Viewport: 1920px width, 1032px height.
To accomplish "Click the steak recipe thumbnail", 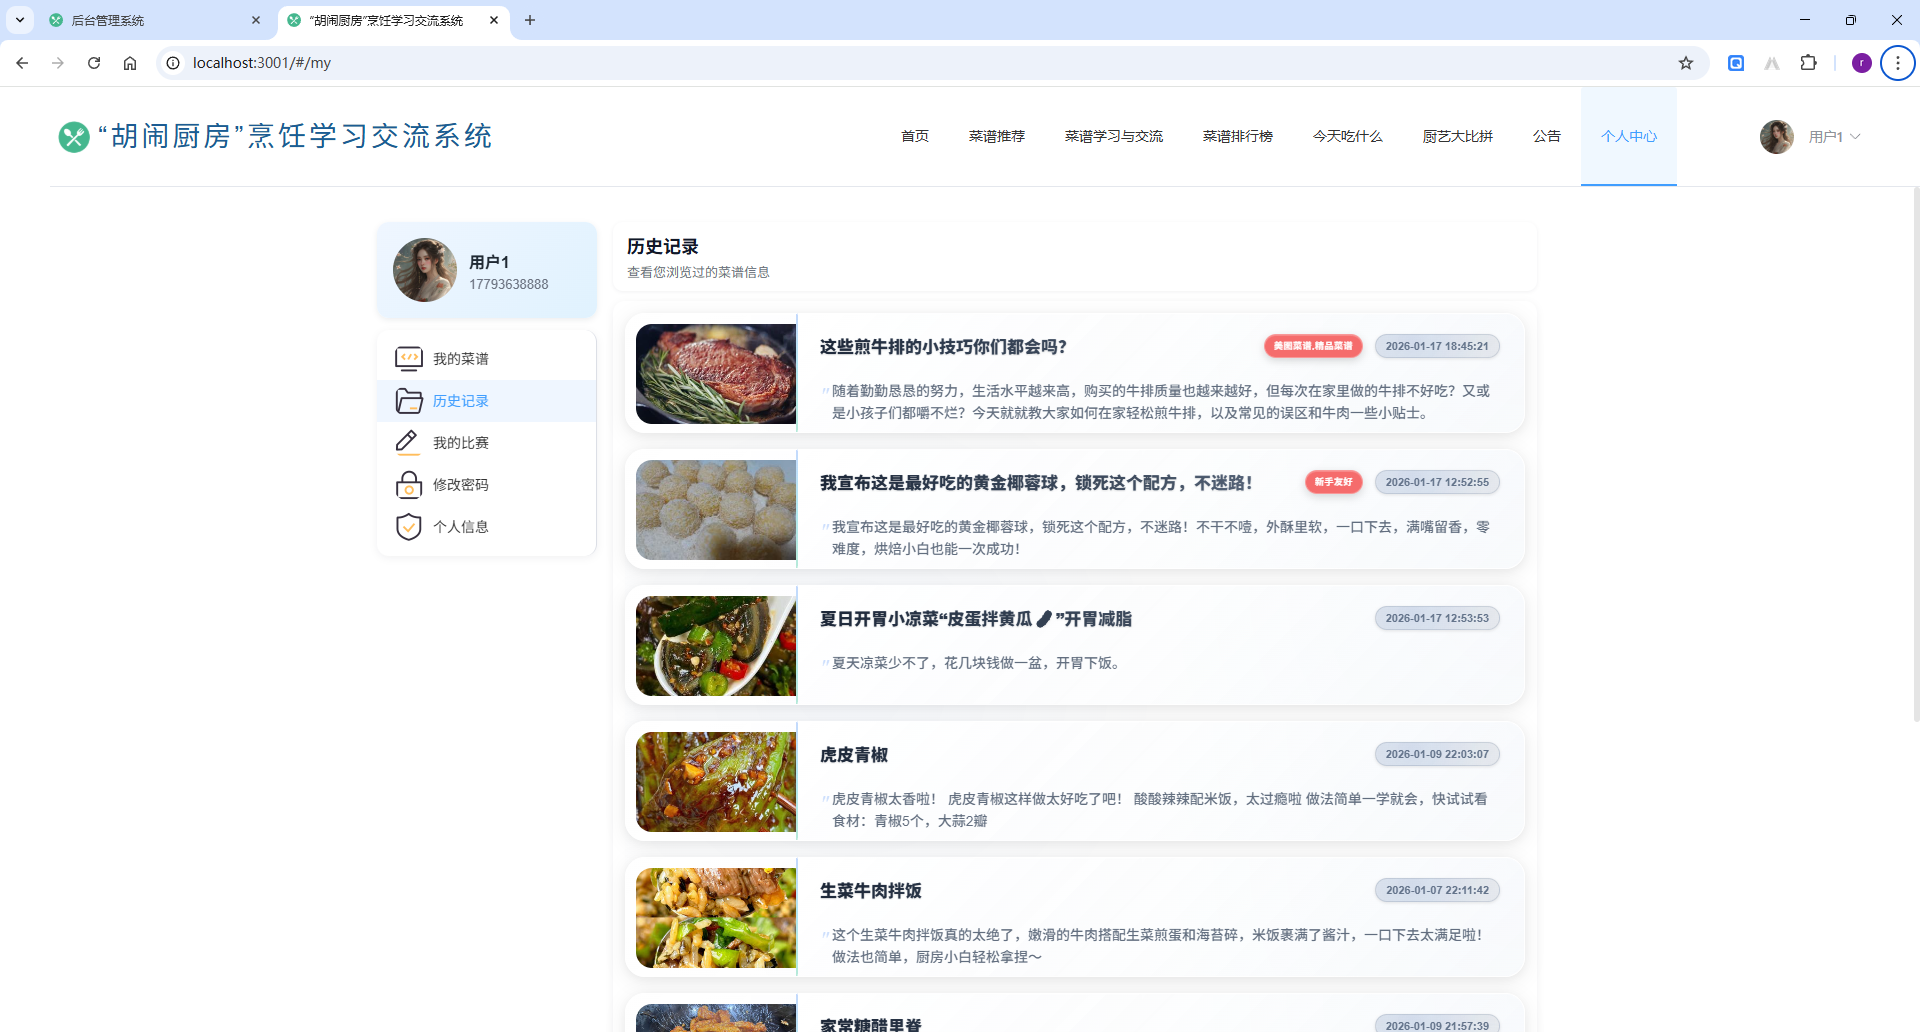I will pyautogui.click(x=716, y=374).
